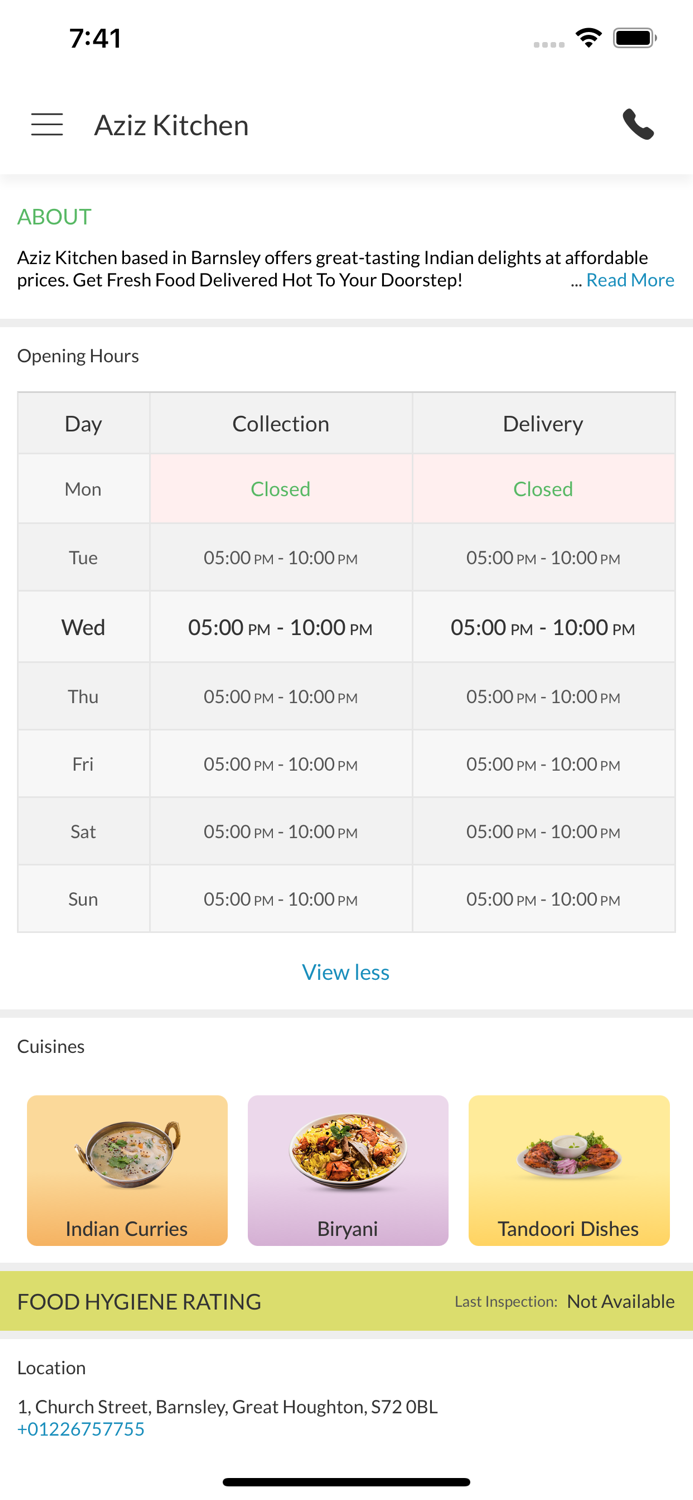
Task: Tap the Church Street address text
Action: click(227, 1407)
